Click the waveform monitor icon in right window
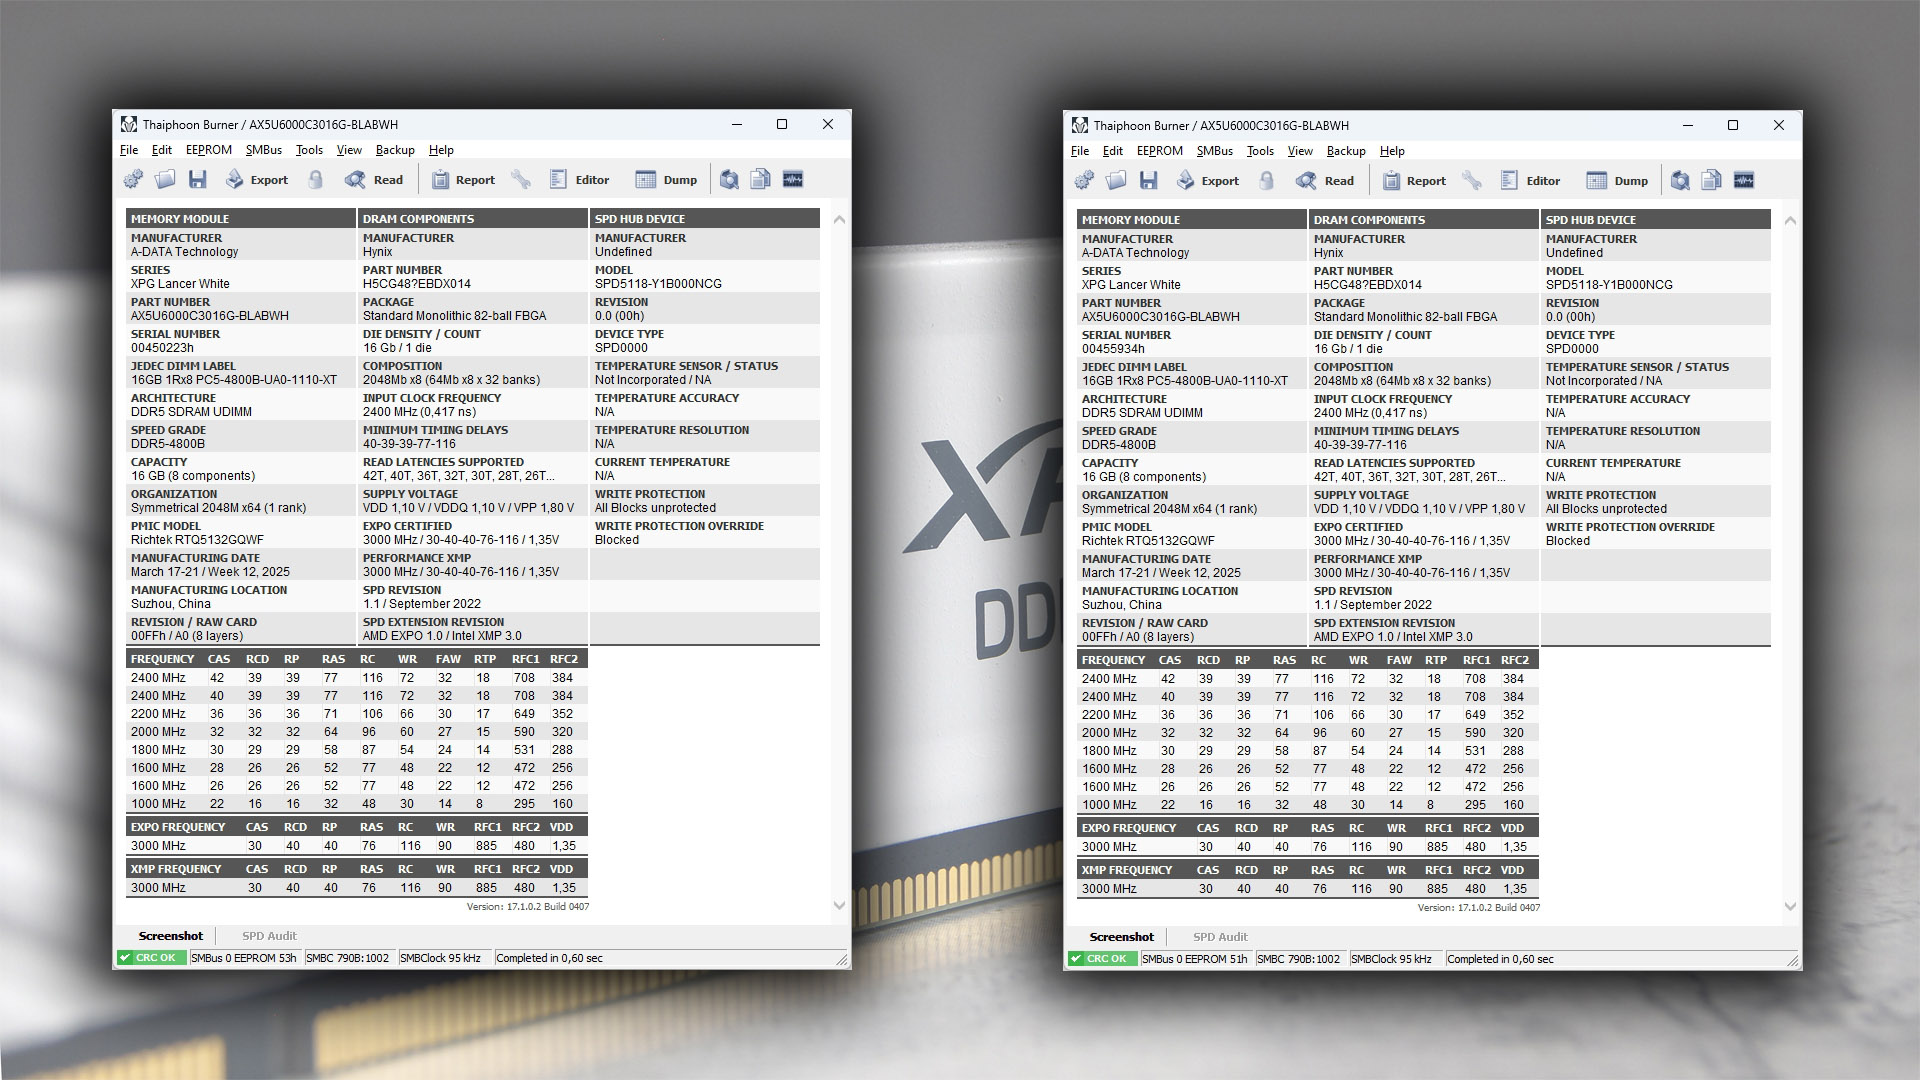This screenshot has height=1080, width=1920. coord(1744,181)
